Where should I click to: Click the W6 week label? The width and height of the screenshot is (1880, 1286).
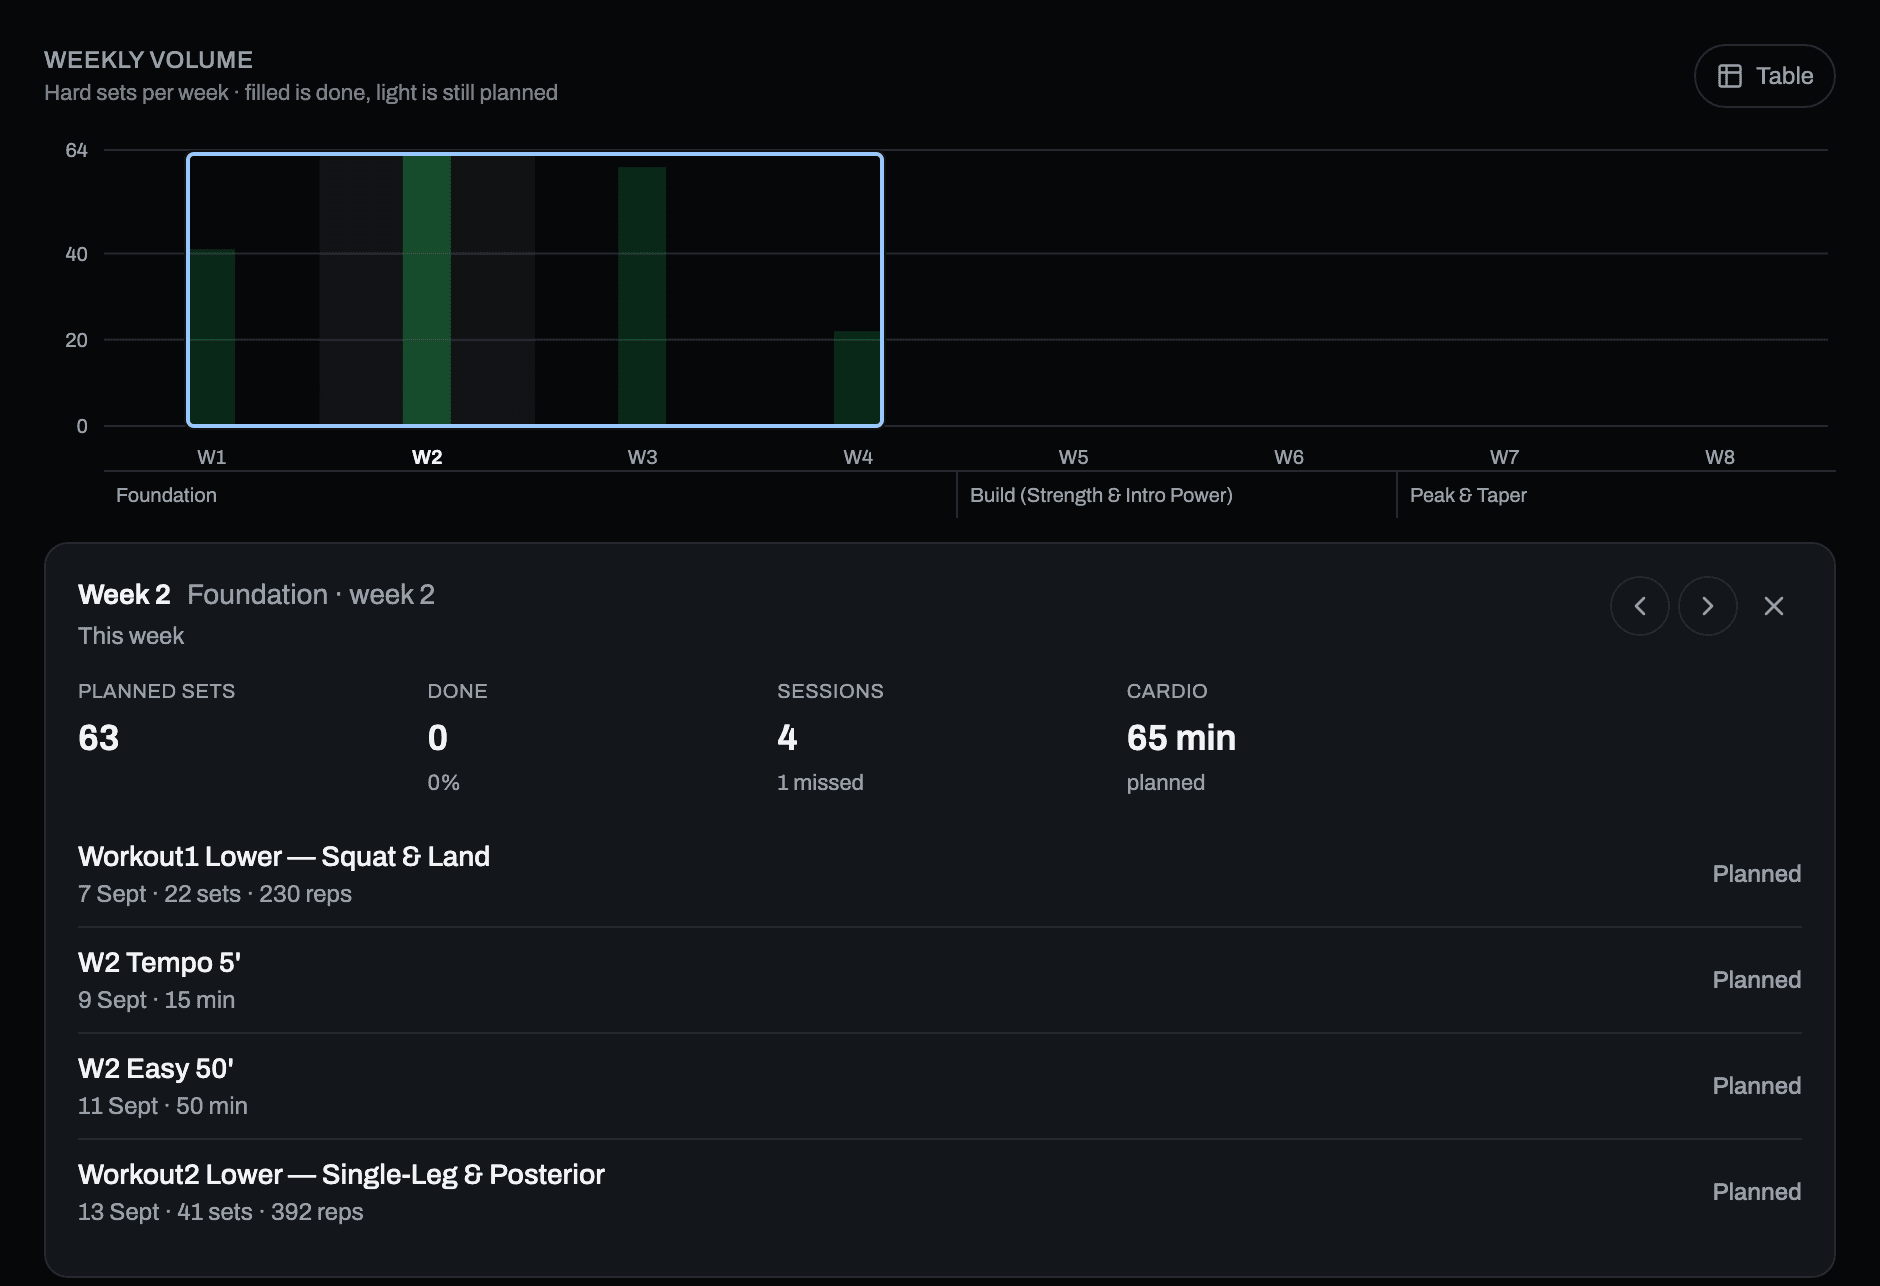(1289, 457)
